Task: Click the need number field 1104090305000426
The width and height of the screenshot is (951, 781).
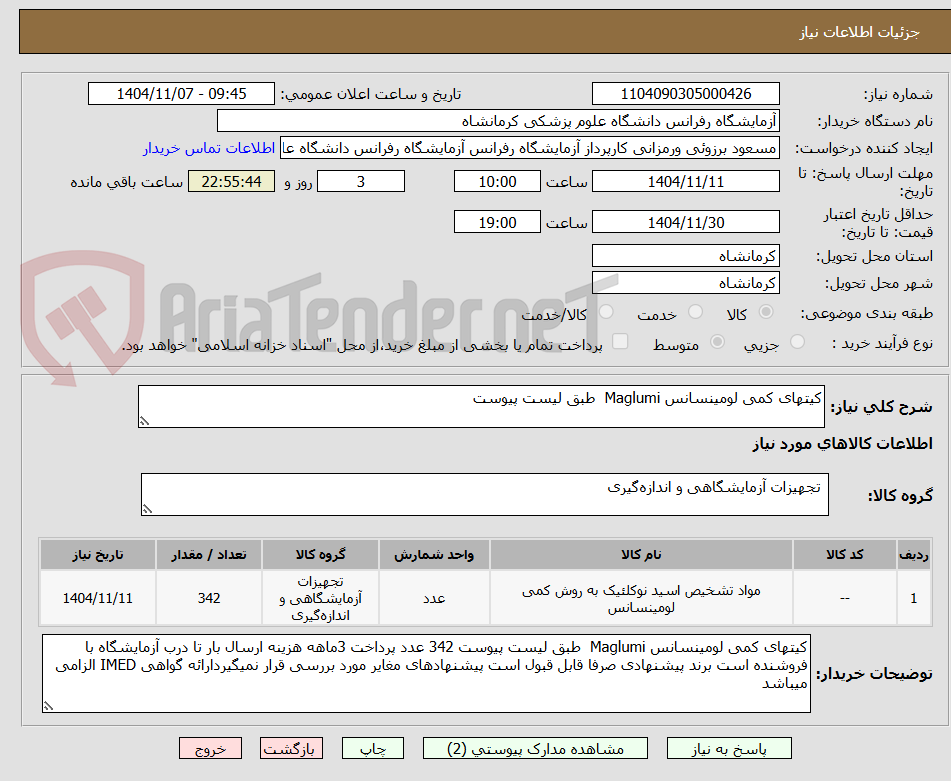Action: pos(685,94)
